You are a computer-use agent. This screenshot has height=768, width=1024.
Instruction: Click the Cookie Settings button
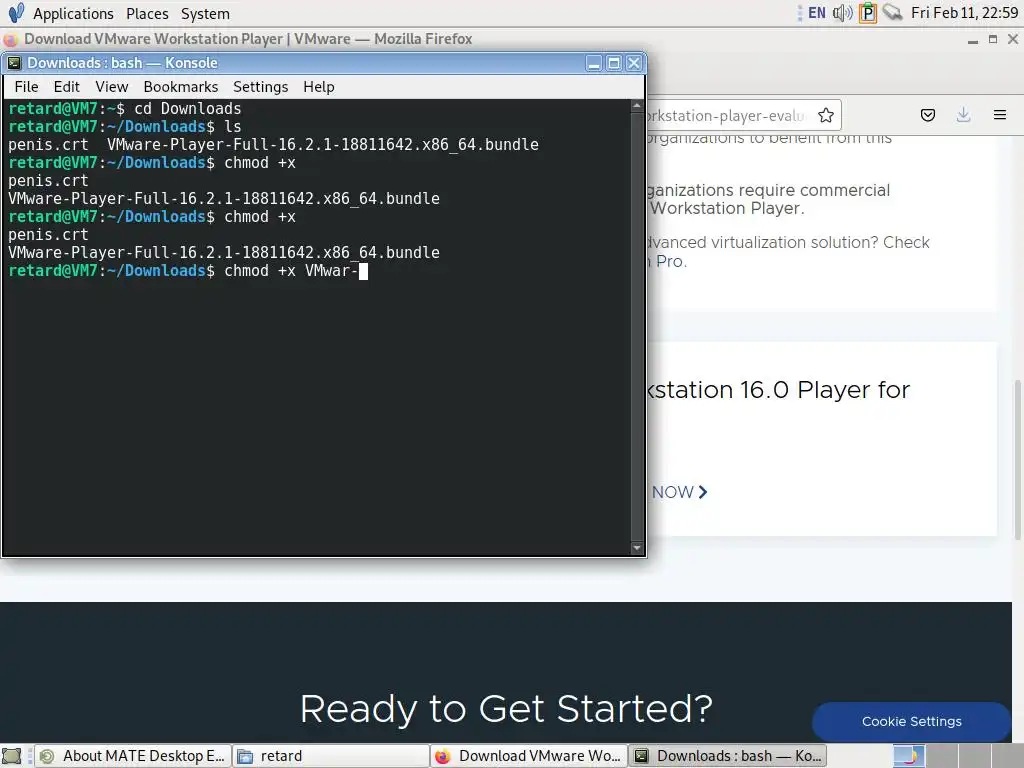[912, 721]
